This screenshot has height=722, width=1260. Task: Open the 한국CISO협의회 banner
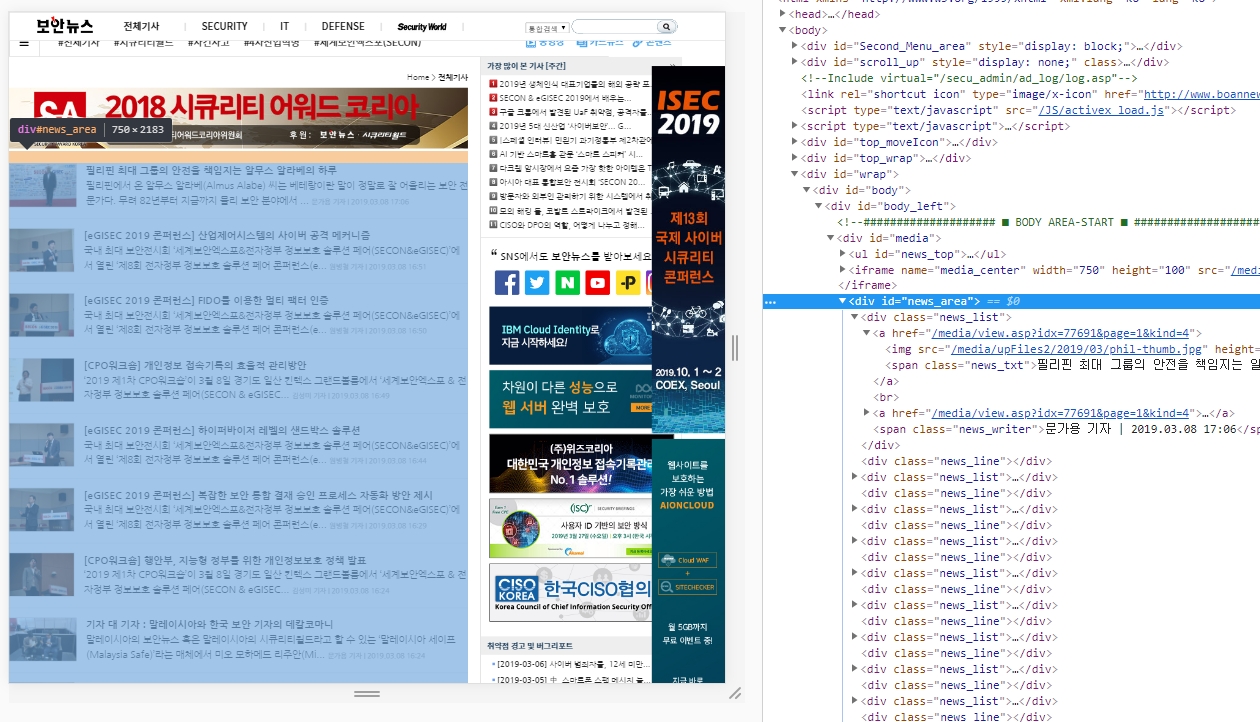[570, 593]
